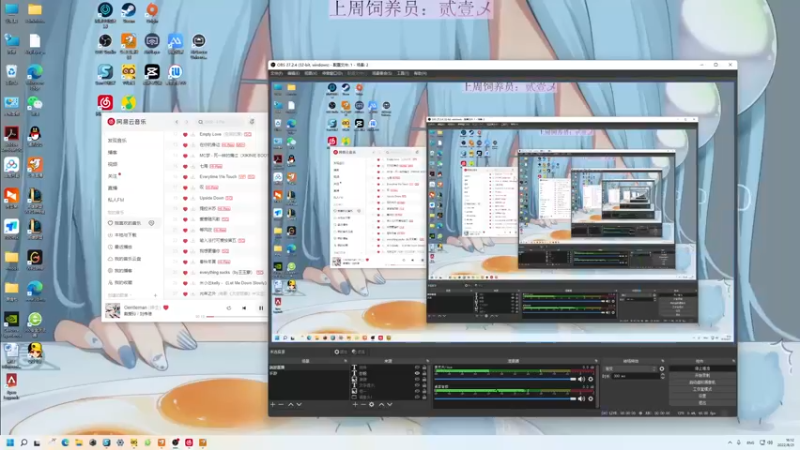800x450 pixels.
Task: Toggle like on the playing song Gentleman
Action: 166,307
